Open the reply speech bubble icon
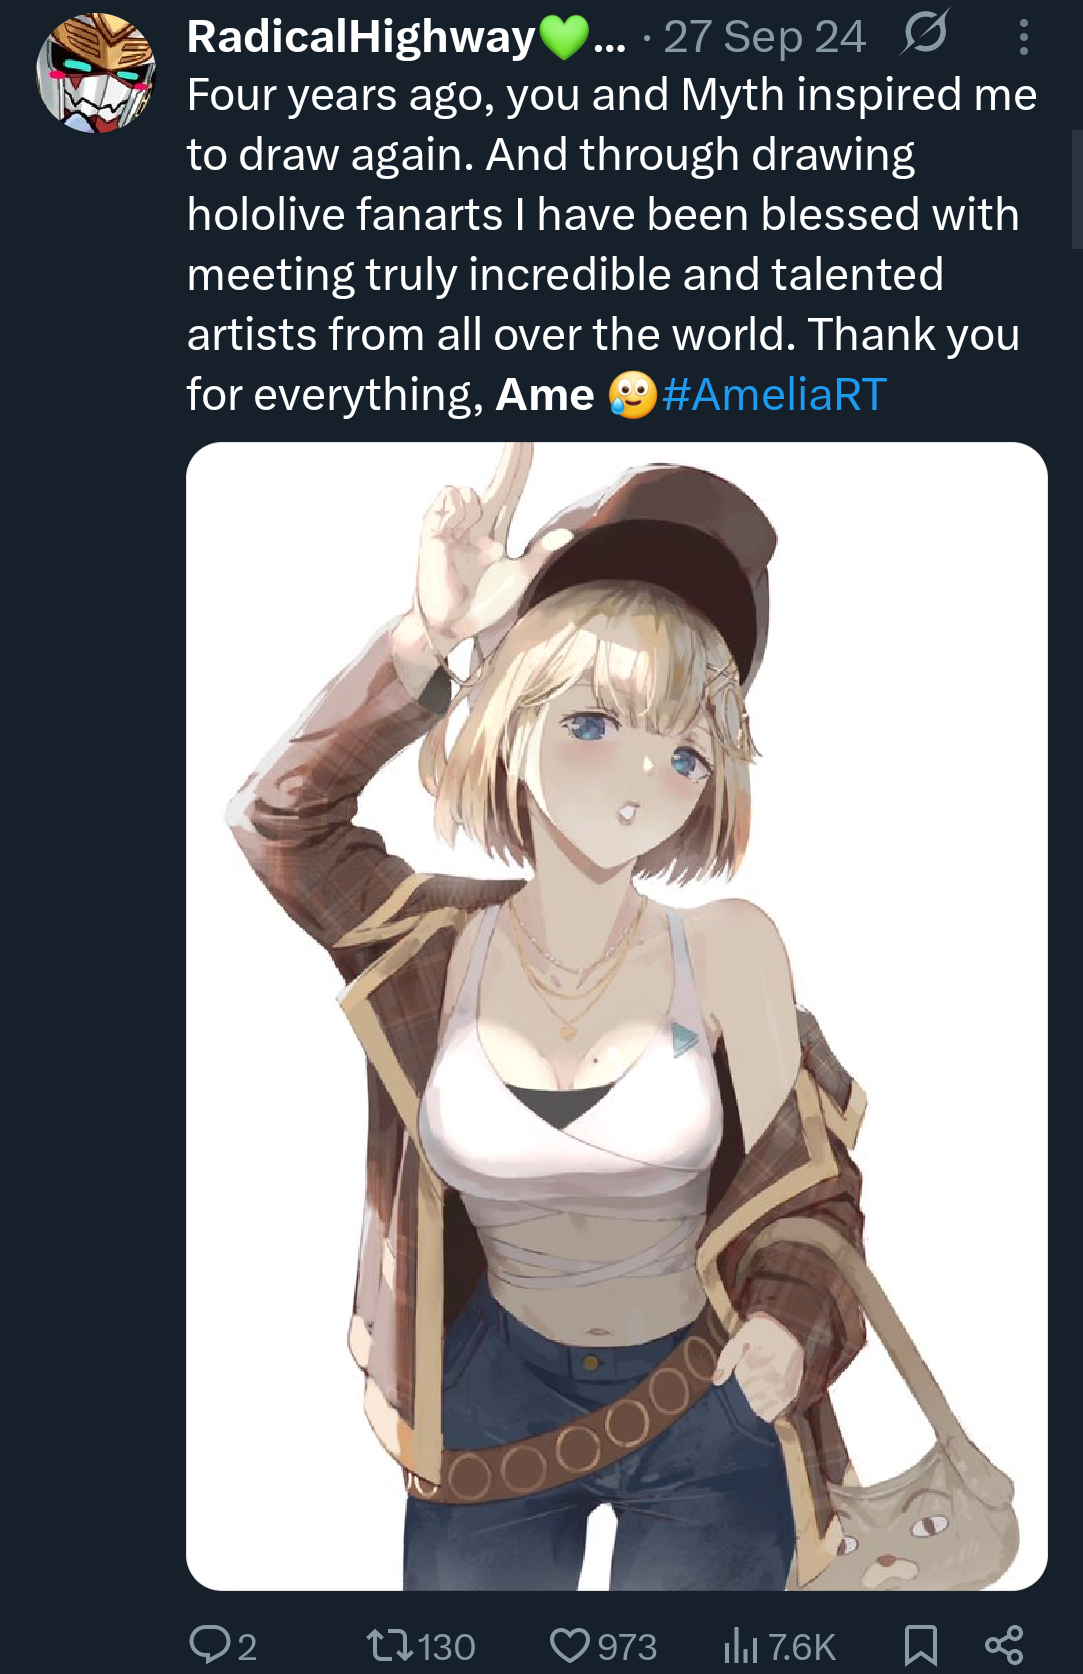The image size is (1083, 1674). pos(210,1644)
